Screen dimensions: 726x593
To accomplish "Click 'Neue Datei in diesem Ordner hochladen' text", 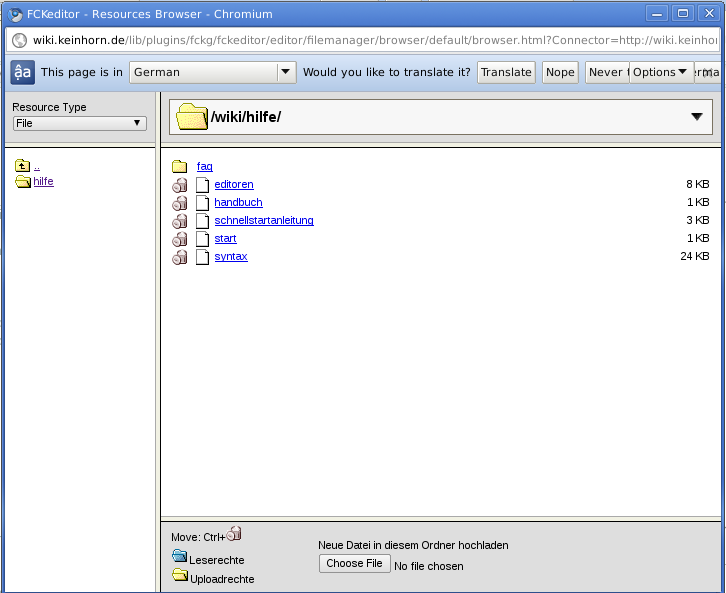I will [413, 545].
